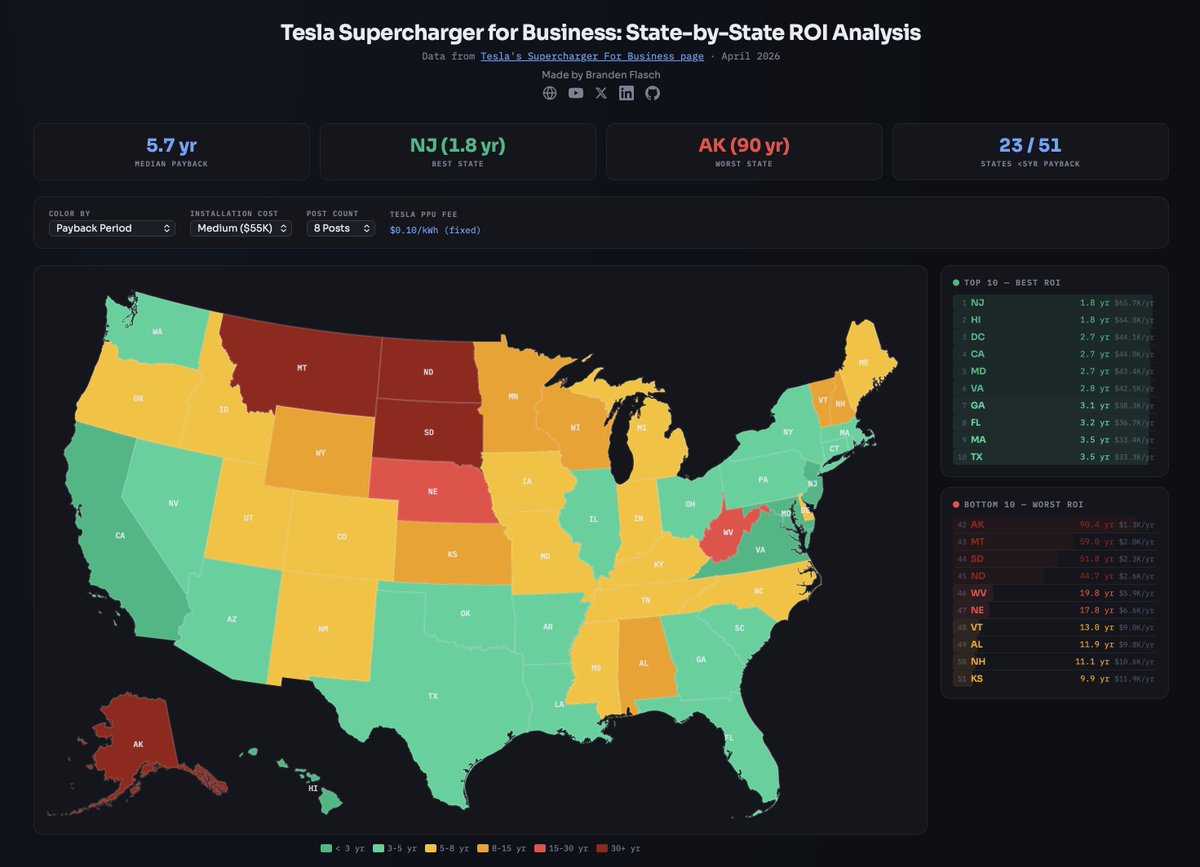Open the YouTube icon link
The image size is (1200, 867).
pos(576,93)
